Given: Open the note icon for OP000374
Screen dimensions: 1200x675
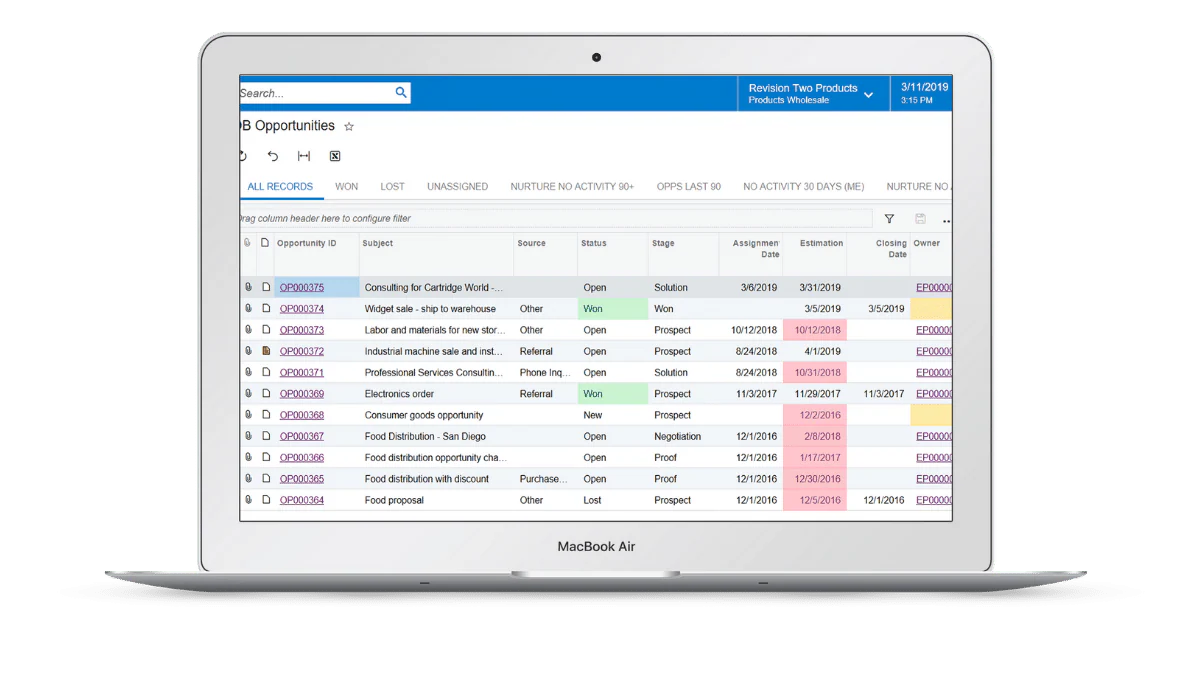Looking at the screenshot, I should (x=266, y=309).
